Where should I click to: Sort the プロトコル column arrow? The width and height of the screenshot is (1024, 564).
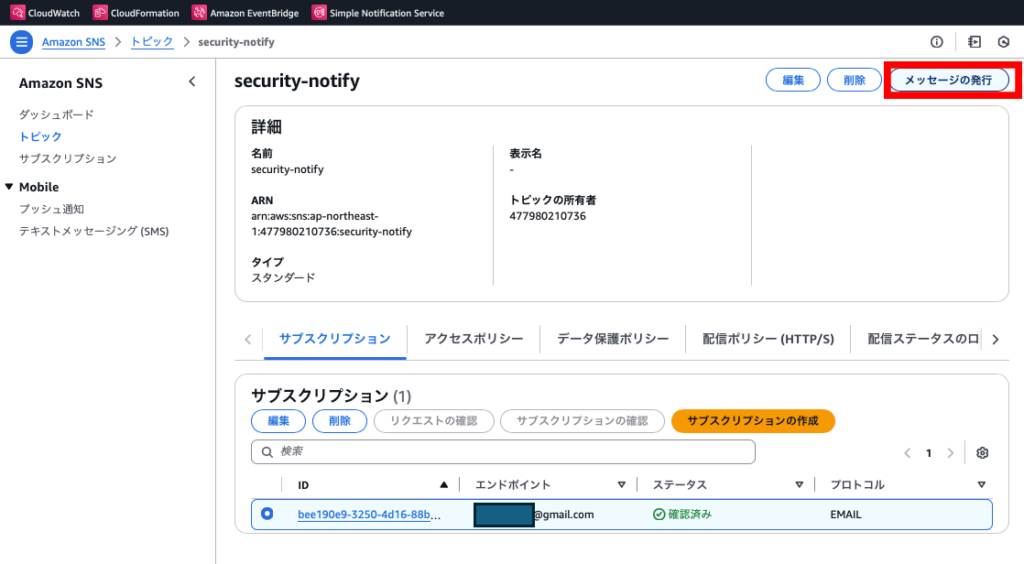click(x=982, y=484)
